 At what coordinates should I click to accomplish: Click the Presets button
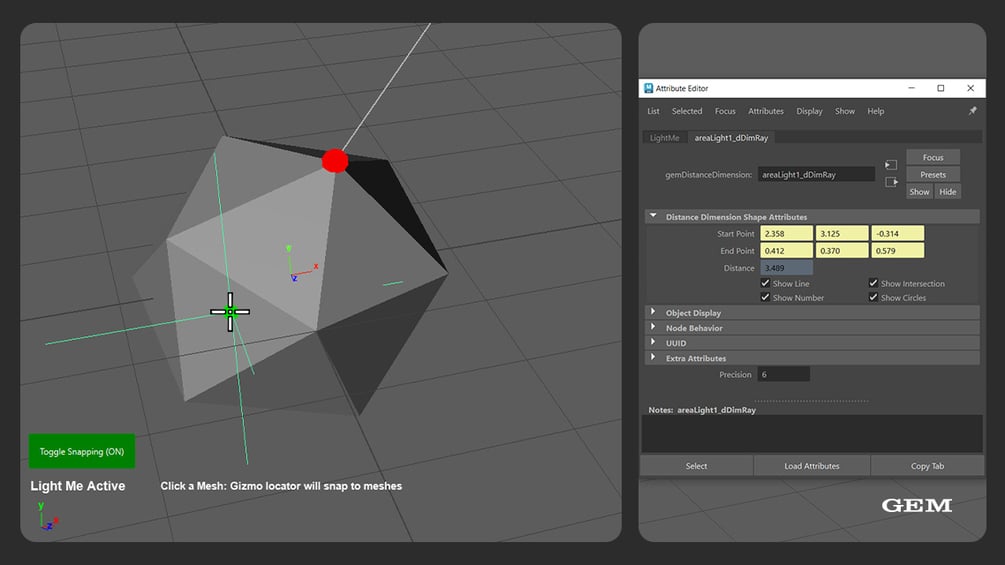coord(933,174)
